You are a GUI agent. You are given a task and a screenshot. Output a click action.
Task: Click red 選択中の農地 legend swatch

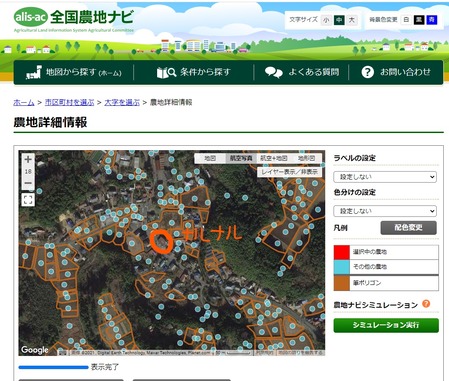342,252
